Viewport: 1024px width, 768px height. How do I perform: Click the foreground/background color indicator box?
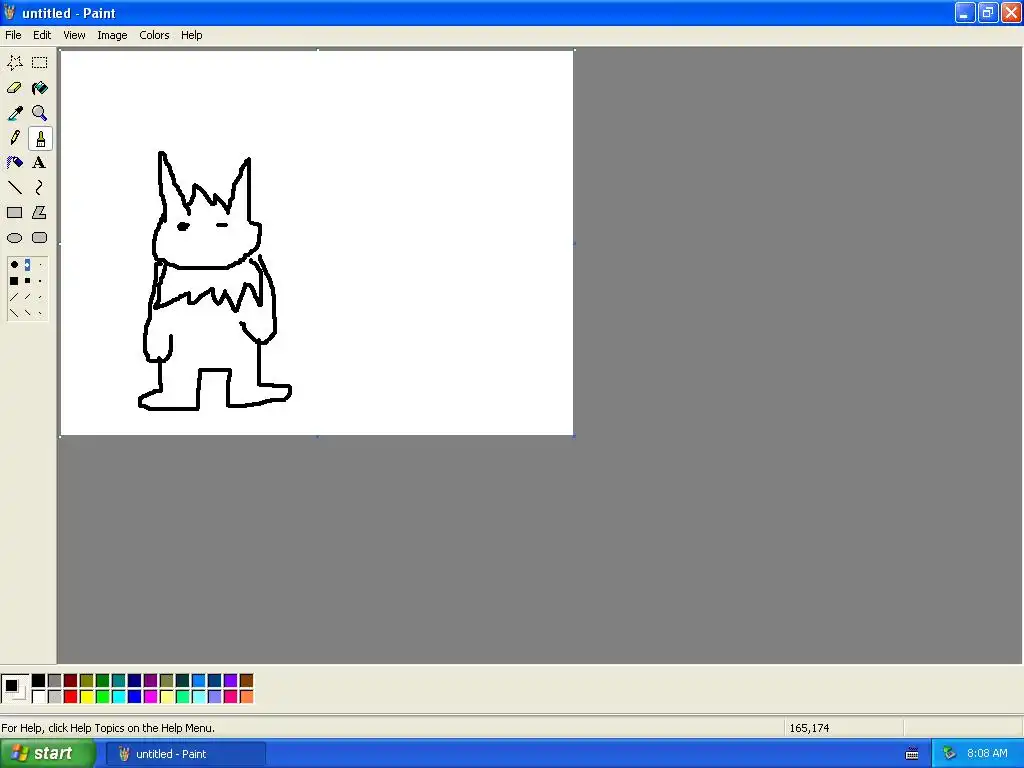tap(15, 689)
